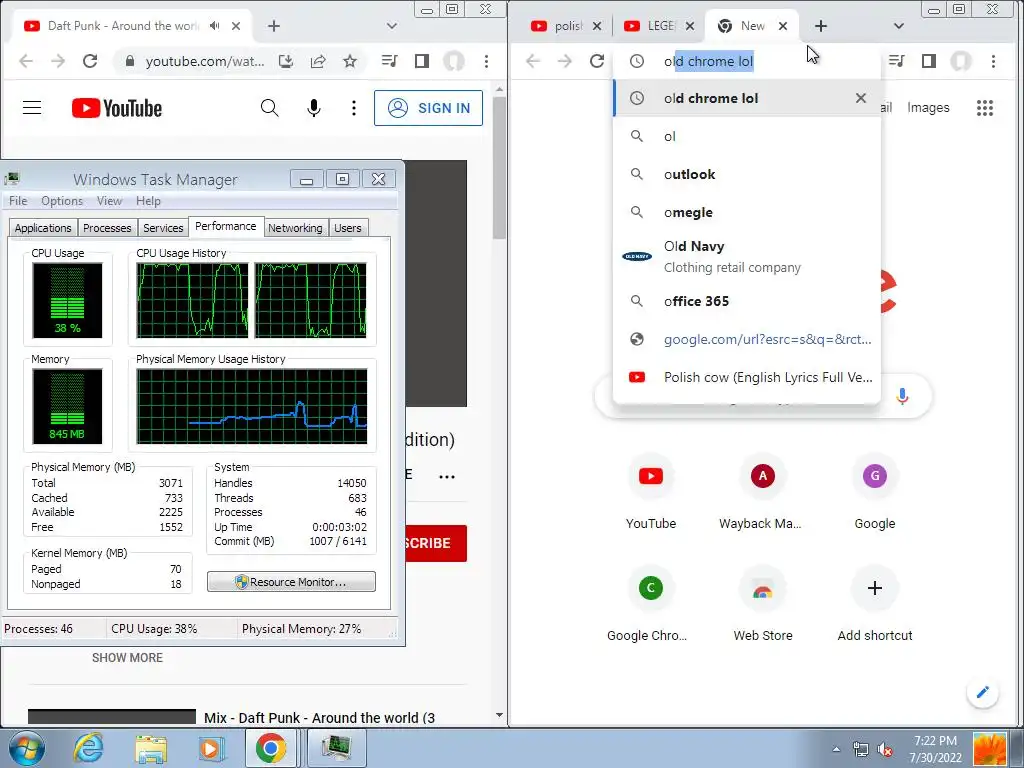Customize this page pencil icon
The height and width of the screenshot is (768, 1024).
click(983, 692)
